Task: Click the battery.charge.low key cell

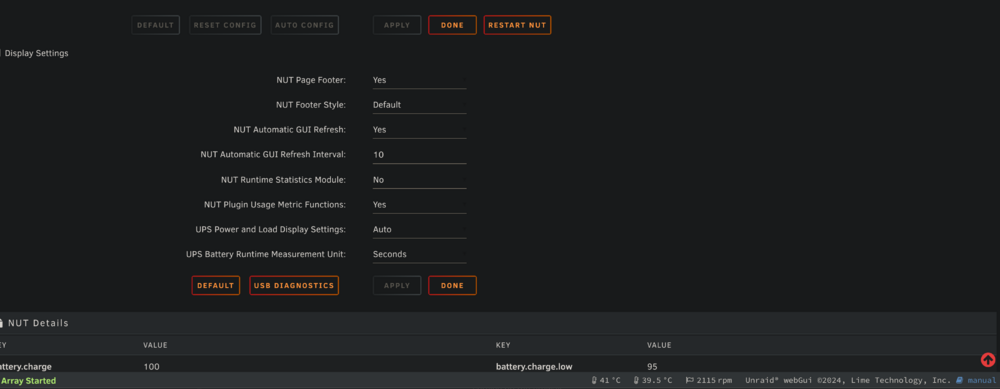Action: (x=534, y=367)
